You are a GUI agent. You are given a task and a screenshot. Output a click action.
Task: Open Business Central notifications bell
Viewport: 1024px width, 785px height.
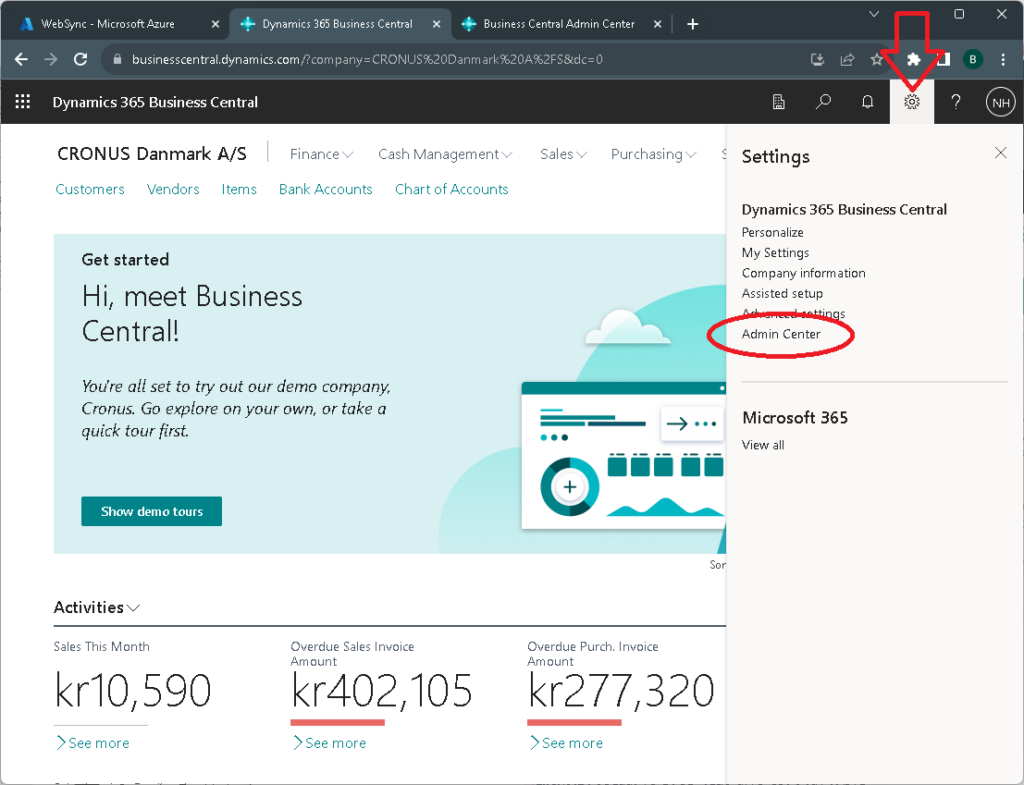click(x=867, y=101)
